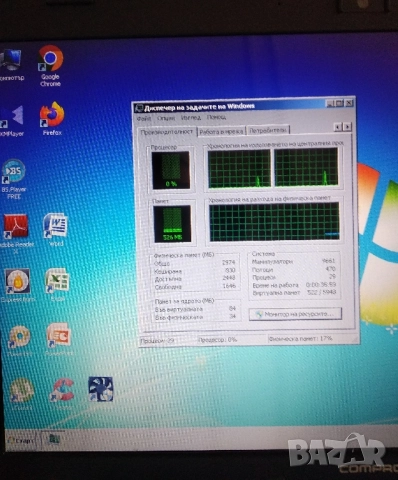This screenshot has width=398, height=480.
Task: Launch the uTorrent desktop shortcut
Action: 21,394
